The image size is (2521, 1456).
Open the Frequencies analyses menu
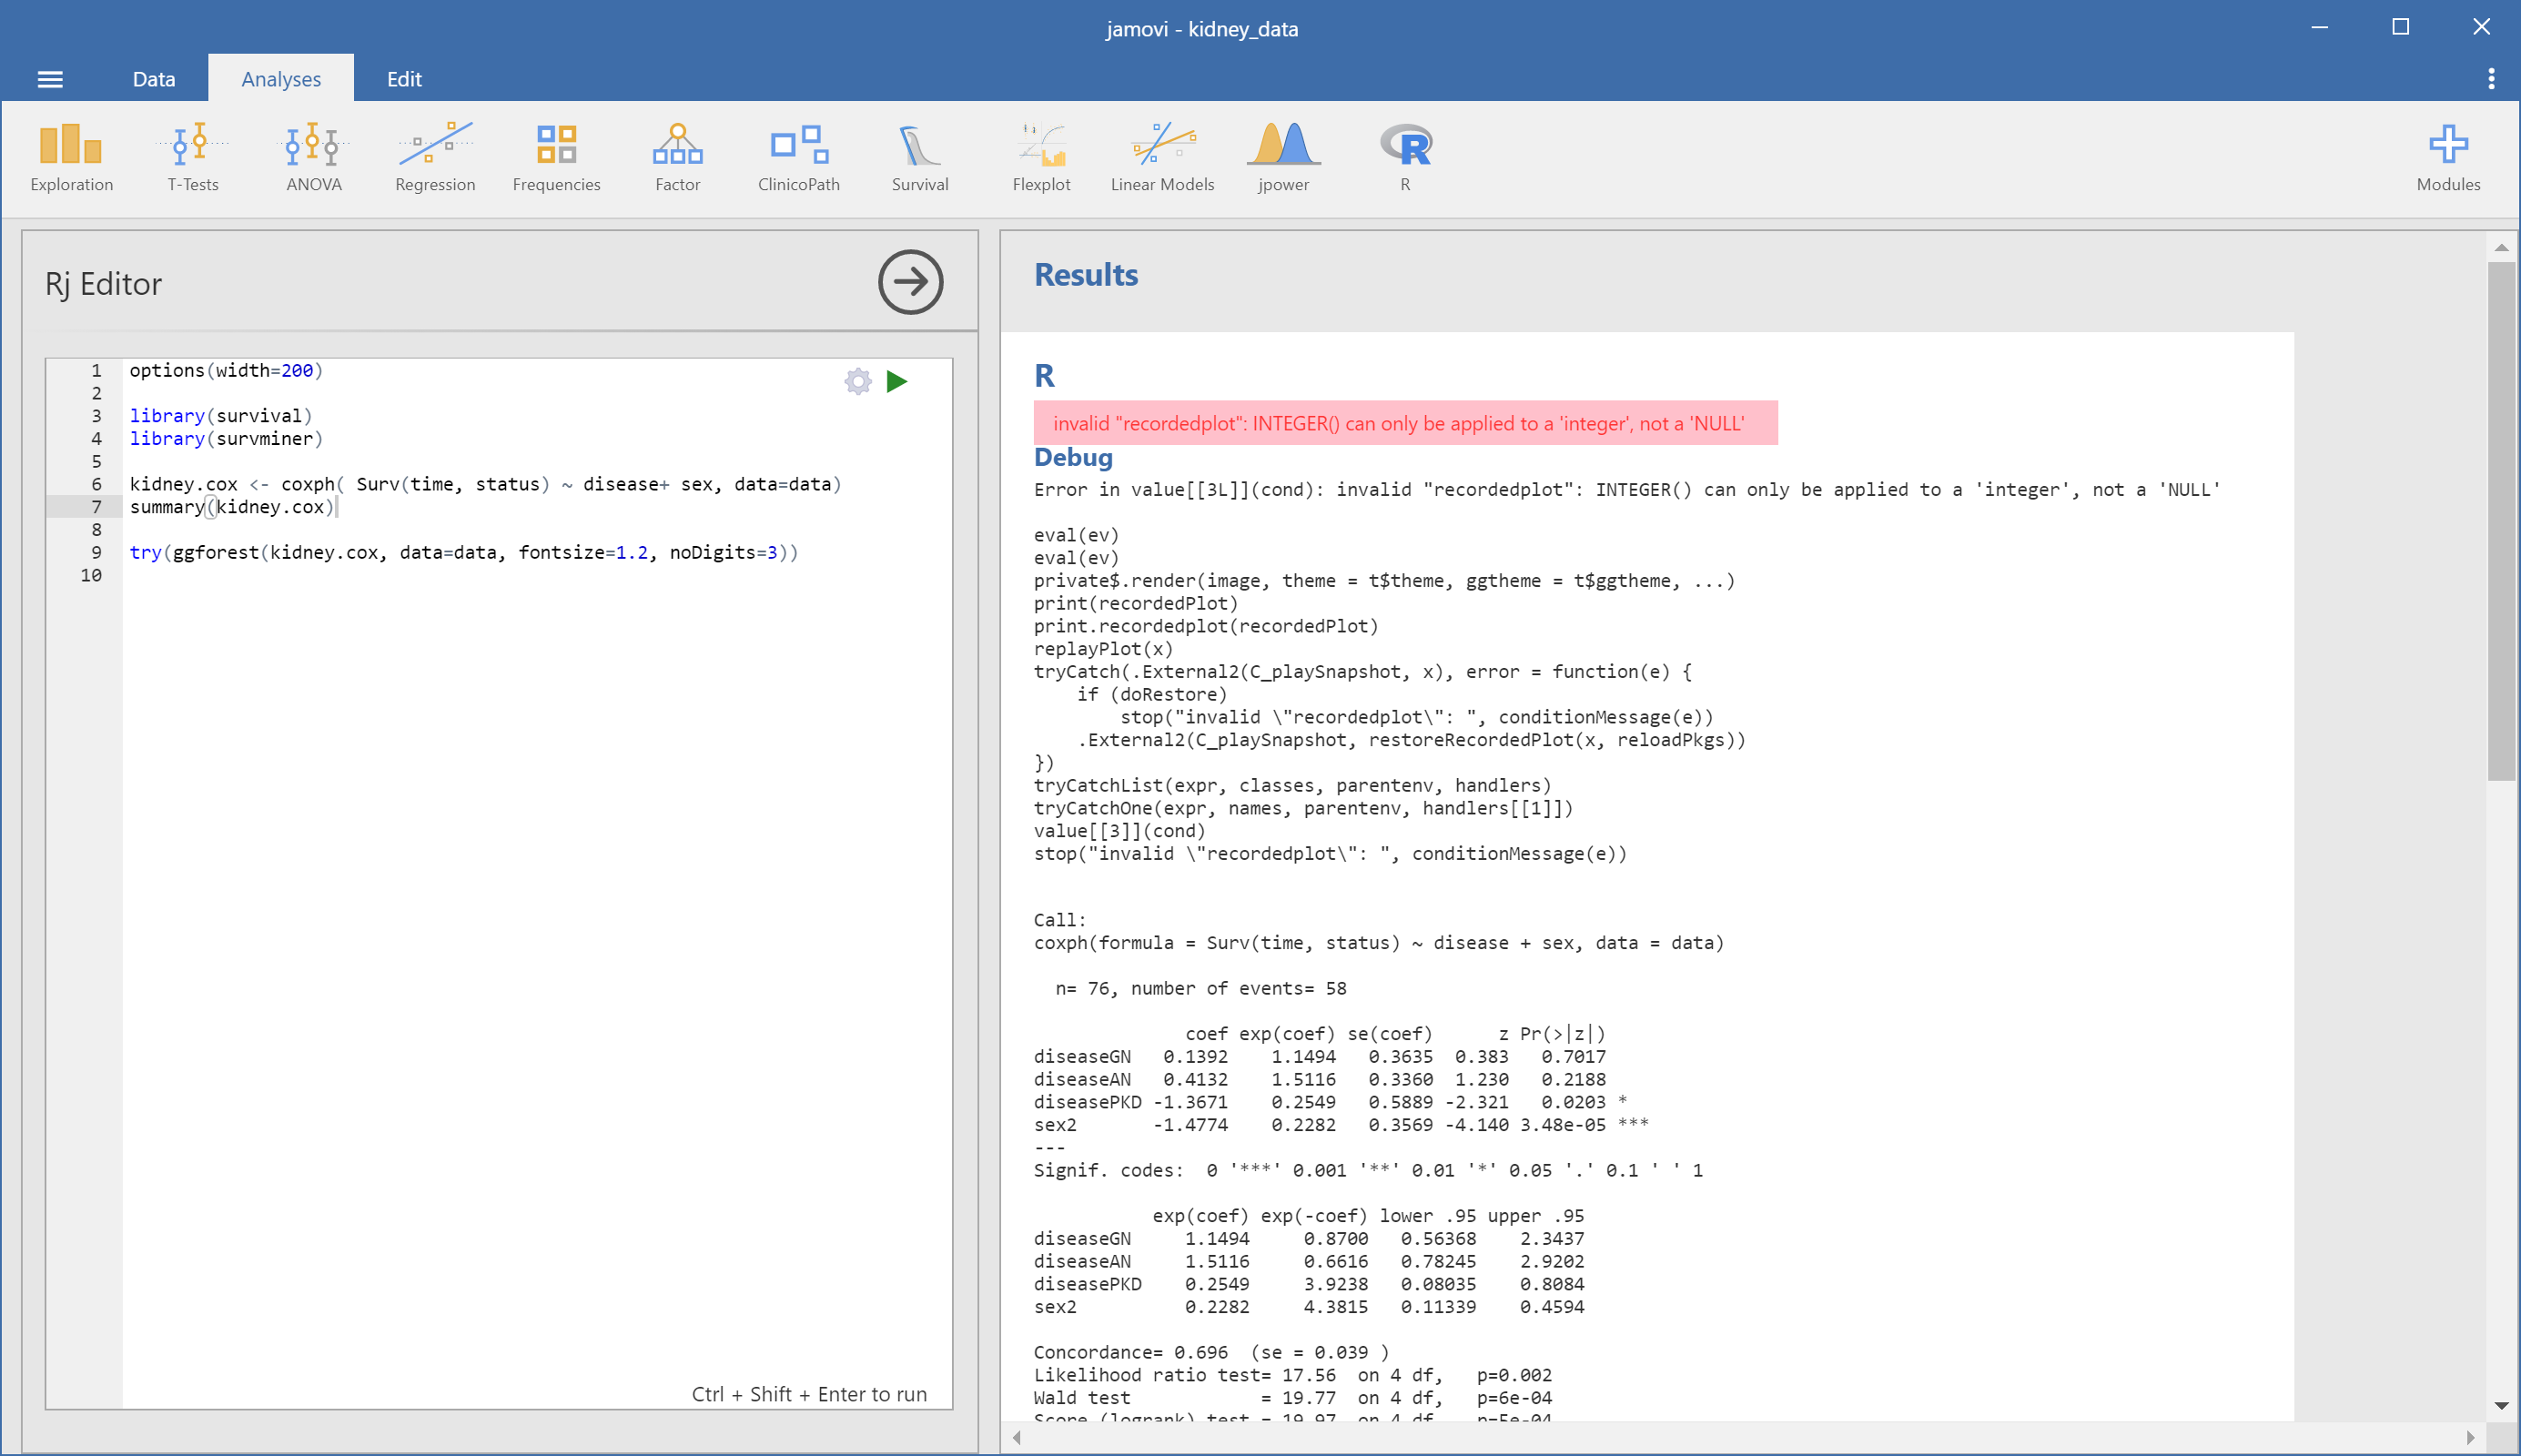point(556,157)
